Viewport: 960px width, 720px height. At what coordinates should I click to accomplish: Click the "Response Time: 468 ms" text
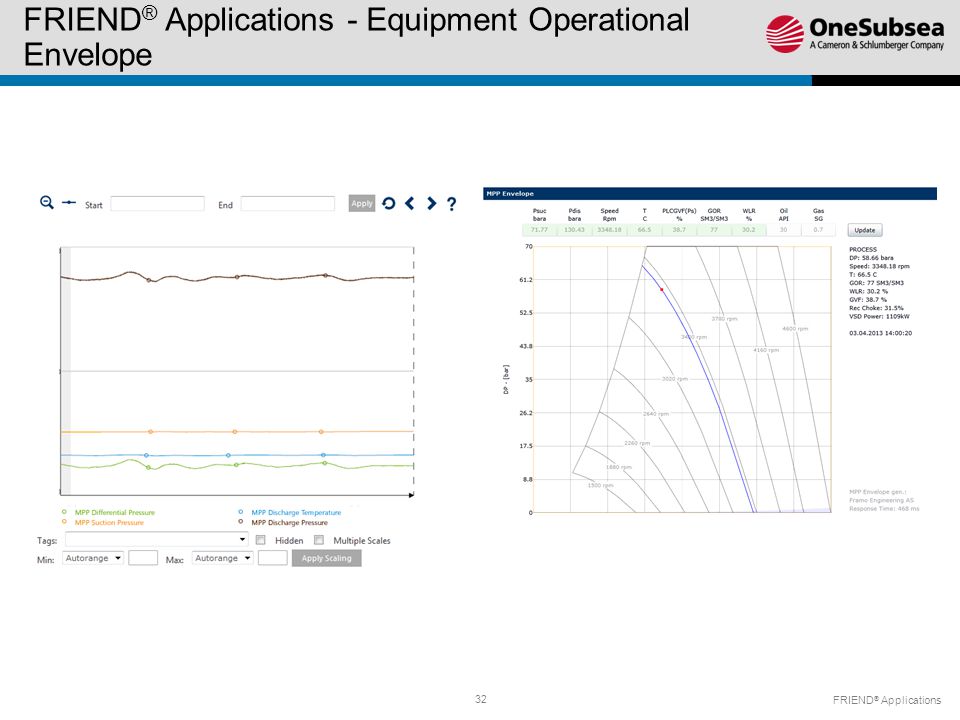(x=884, y=508)
